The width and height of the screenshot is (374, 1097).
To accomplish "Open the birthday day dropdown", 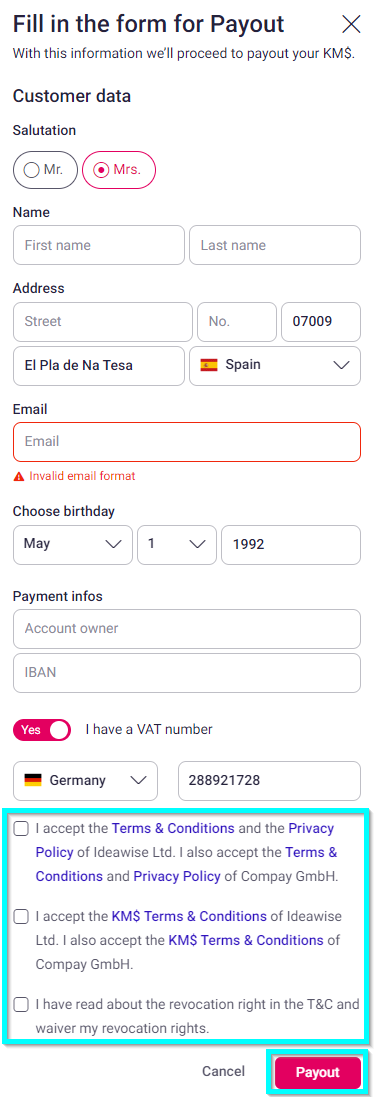I will click(177, 544).
